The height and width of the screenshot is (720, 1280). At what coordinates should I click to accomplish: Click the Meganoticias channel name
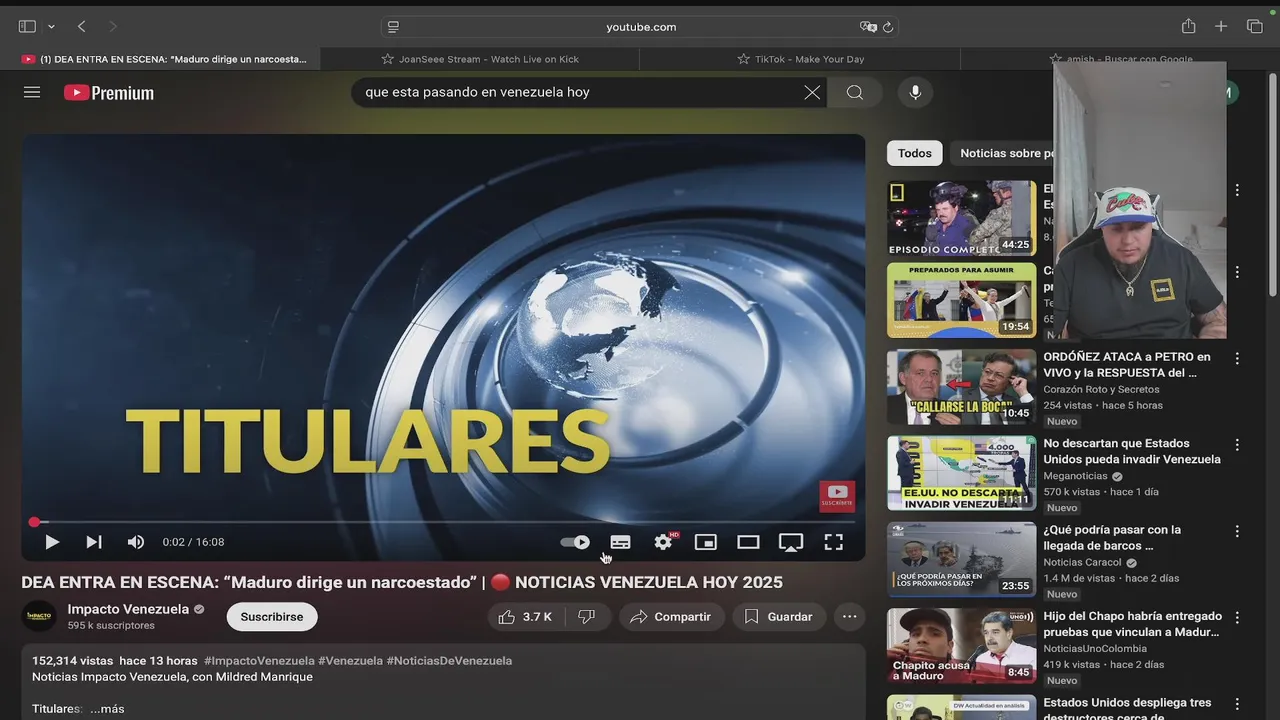tap(1076, 476)
